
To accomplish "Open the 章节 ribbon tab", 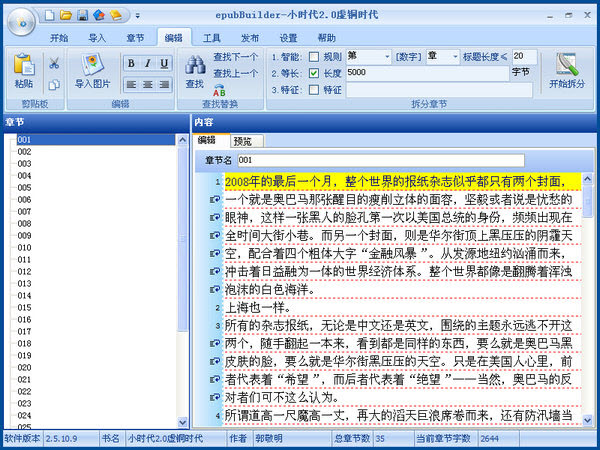I will [135, 38].
